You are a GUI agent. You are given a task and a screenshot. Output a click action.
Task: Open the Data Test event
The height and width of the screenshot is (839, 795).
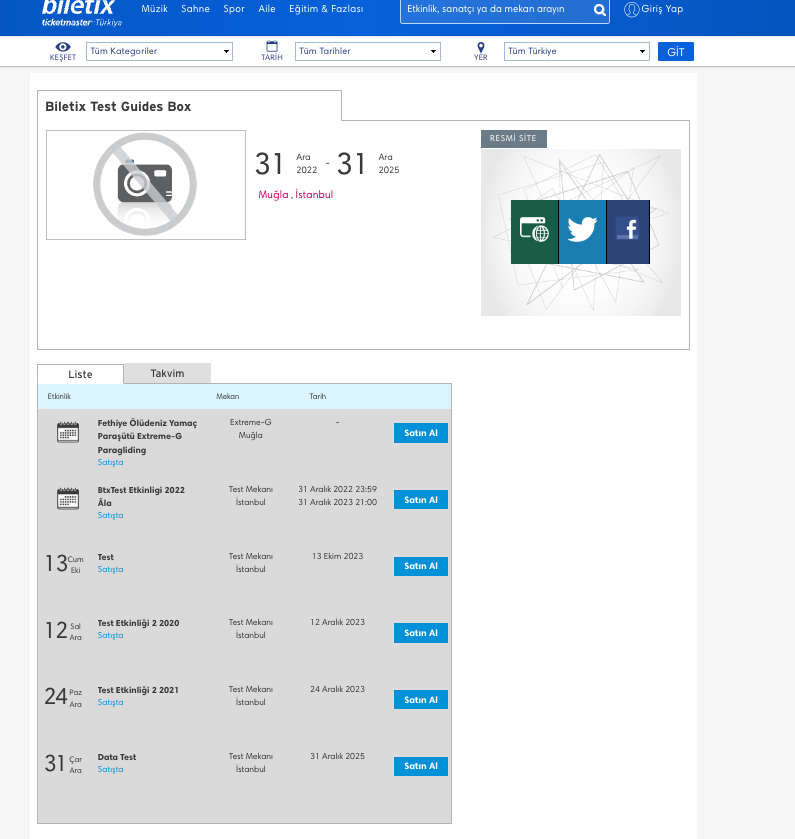tap(117, 757)
